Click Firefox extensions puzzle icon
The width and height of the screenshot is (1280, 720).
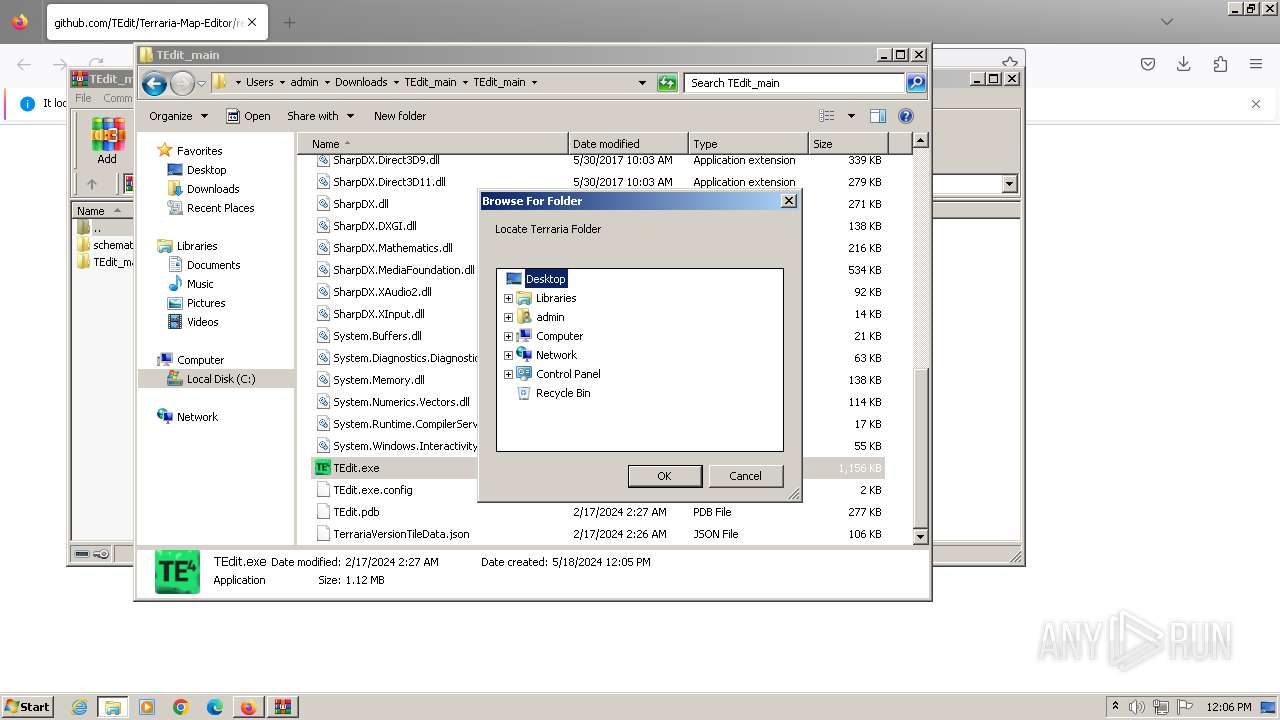coord(1220,64)
